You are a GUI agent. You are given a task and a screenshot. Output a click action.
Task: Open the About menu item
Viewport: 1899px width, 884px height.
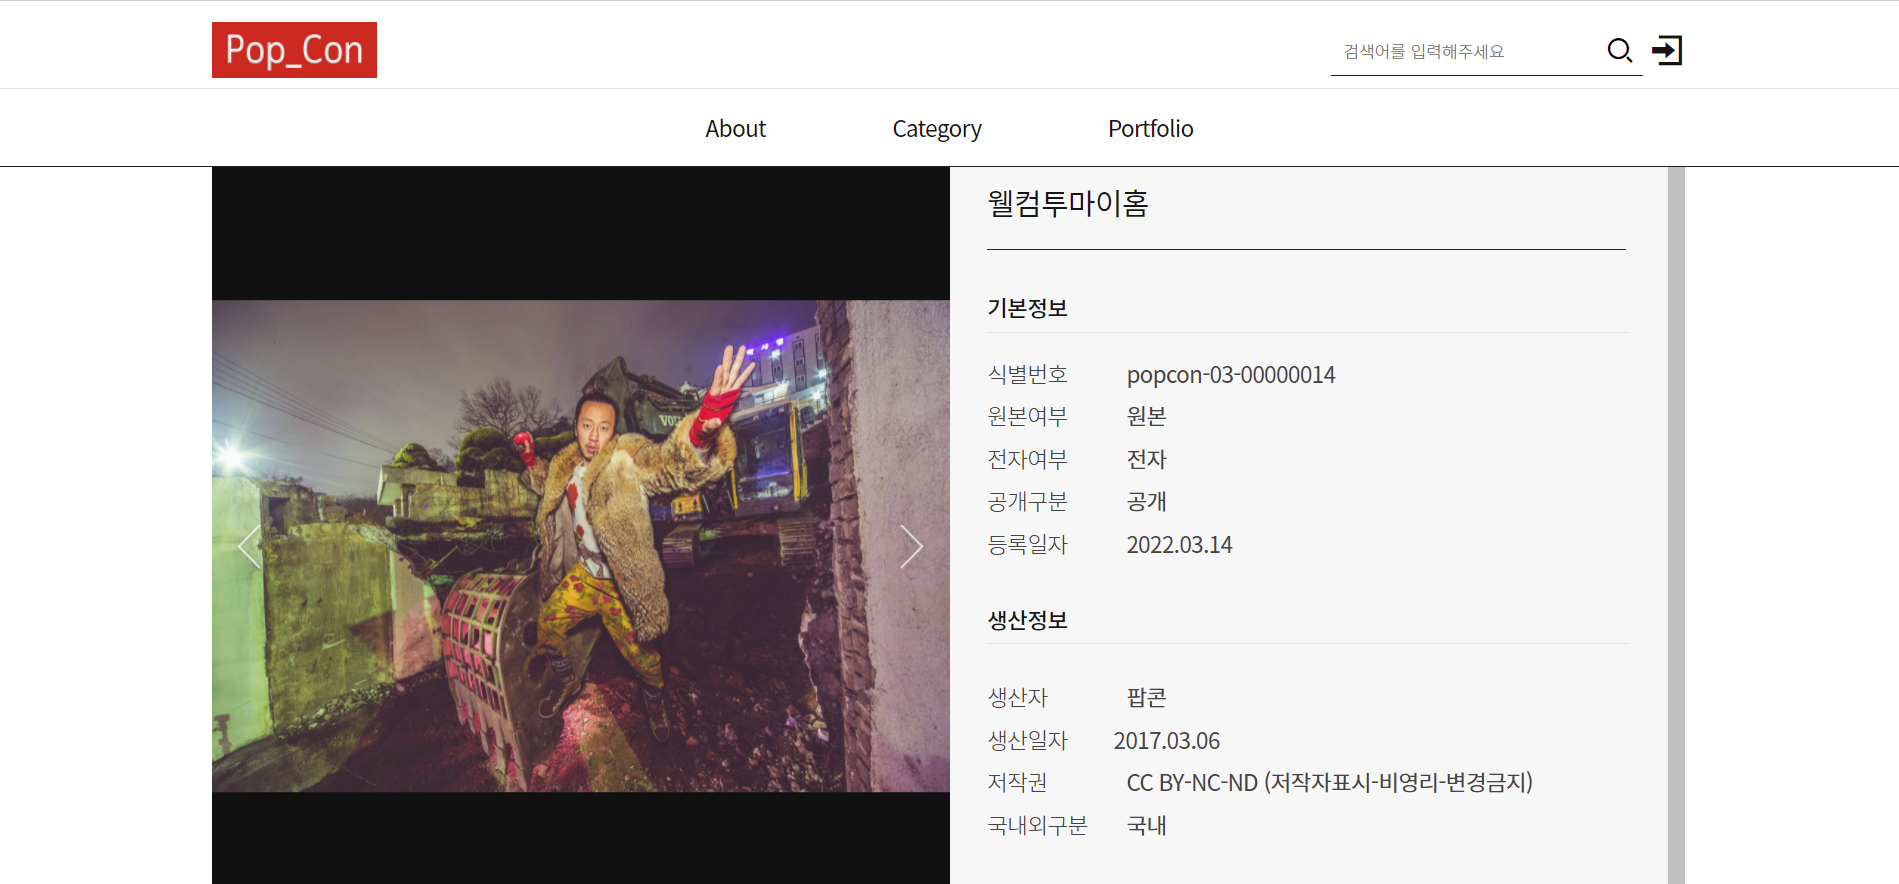click(735, 129)
